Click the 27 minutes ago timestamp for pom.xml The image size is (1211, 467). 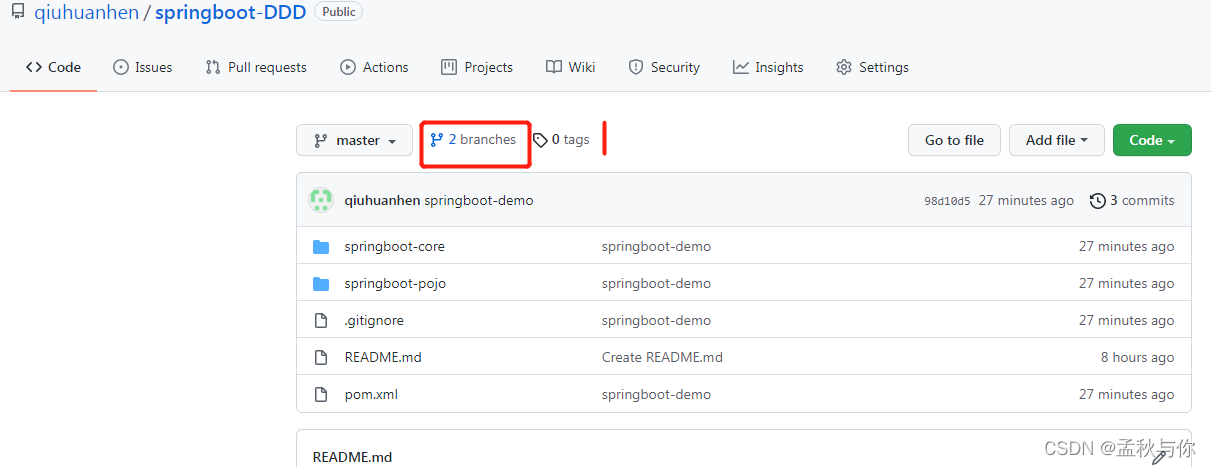[x=1127, y=394]
